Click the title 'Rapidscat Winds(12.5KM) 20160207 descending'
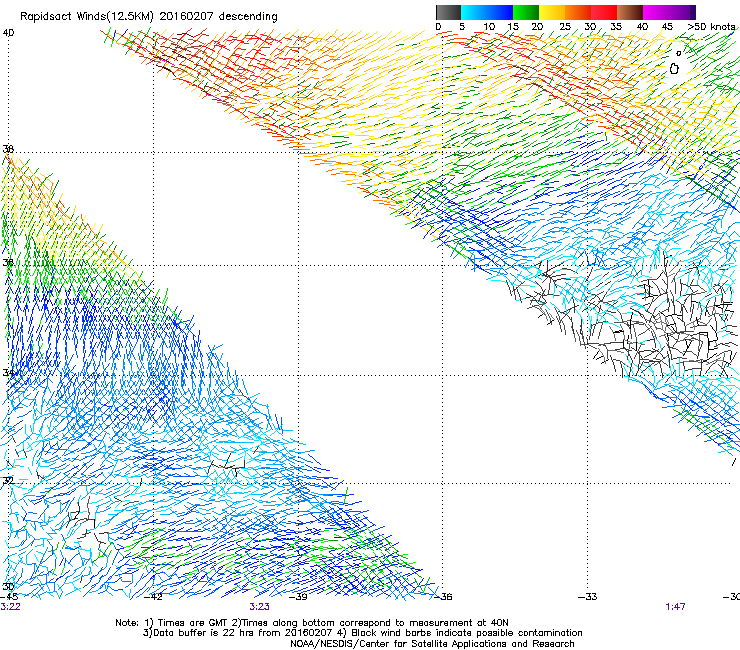Viewport: 740px width, 650px height. (x=149, y=16)
